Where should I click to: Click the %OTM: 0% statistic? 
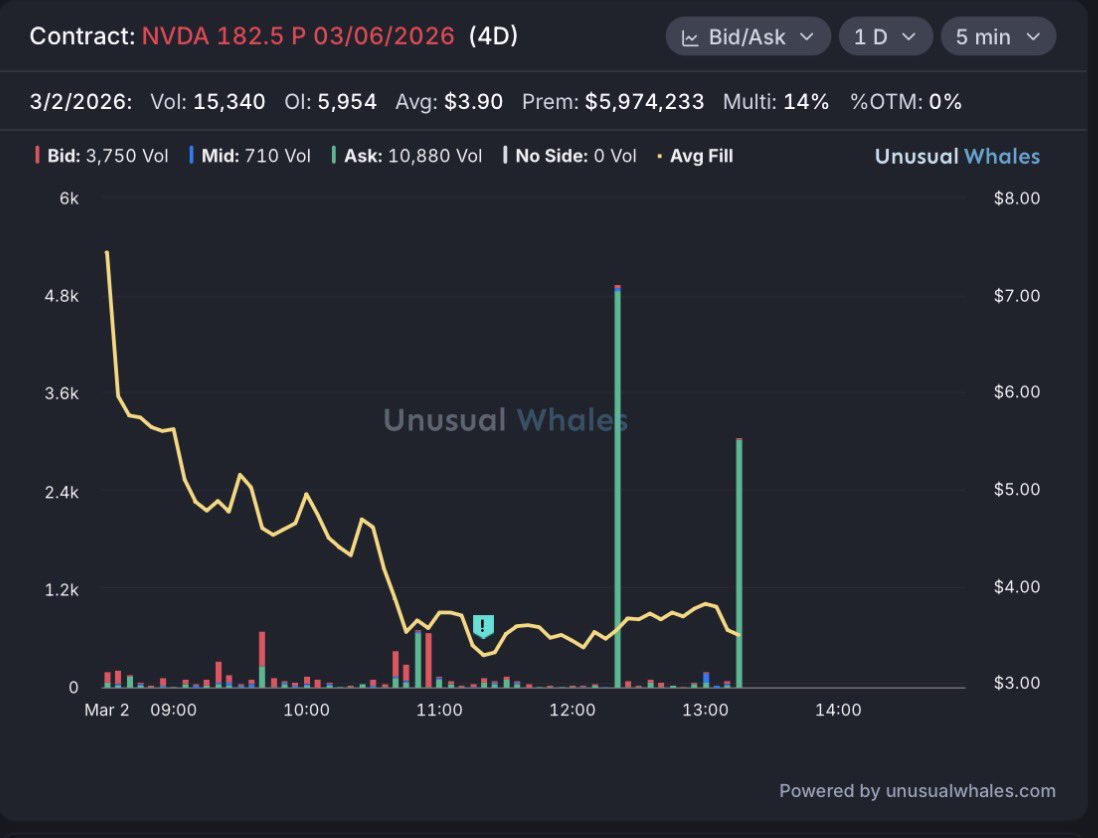(x=905, y=102)
